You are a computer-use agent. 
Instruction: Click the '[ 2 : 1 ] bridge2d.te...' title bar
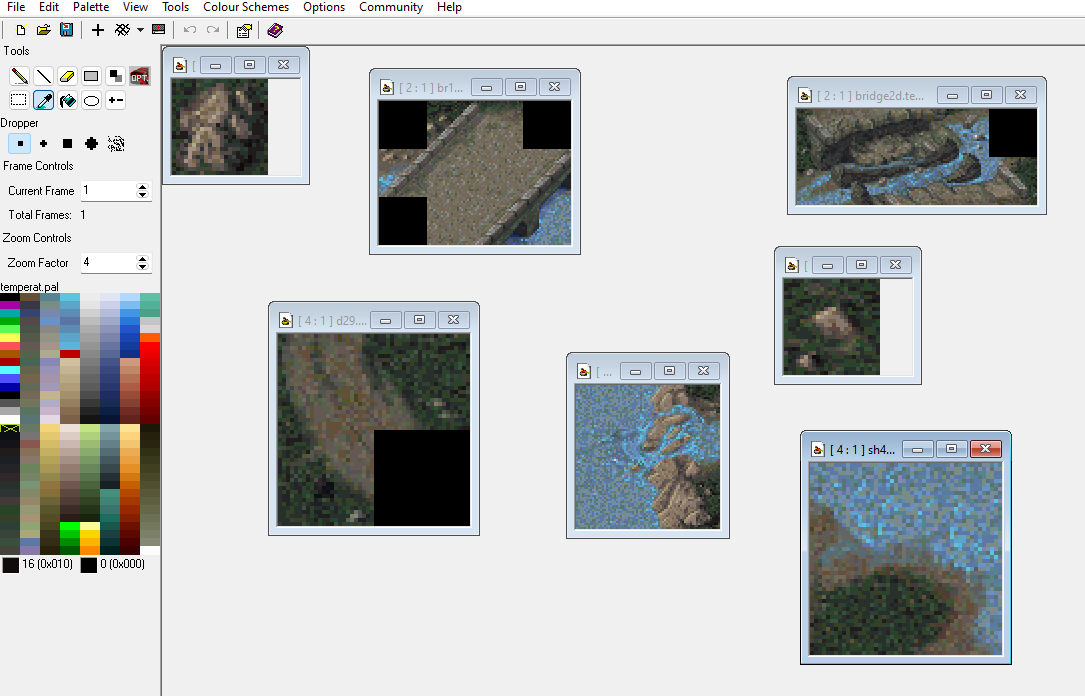click(870, 95)
